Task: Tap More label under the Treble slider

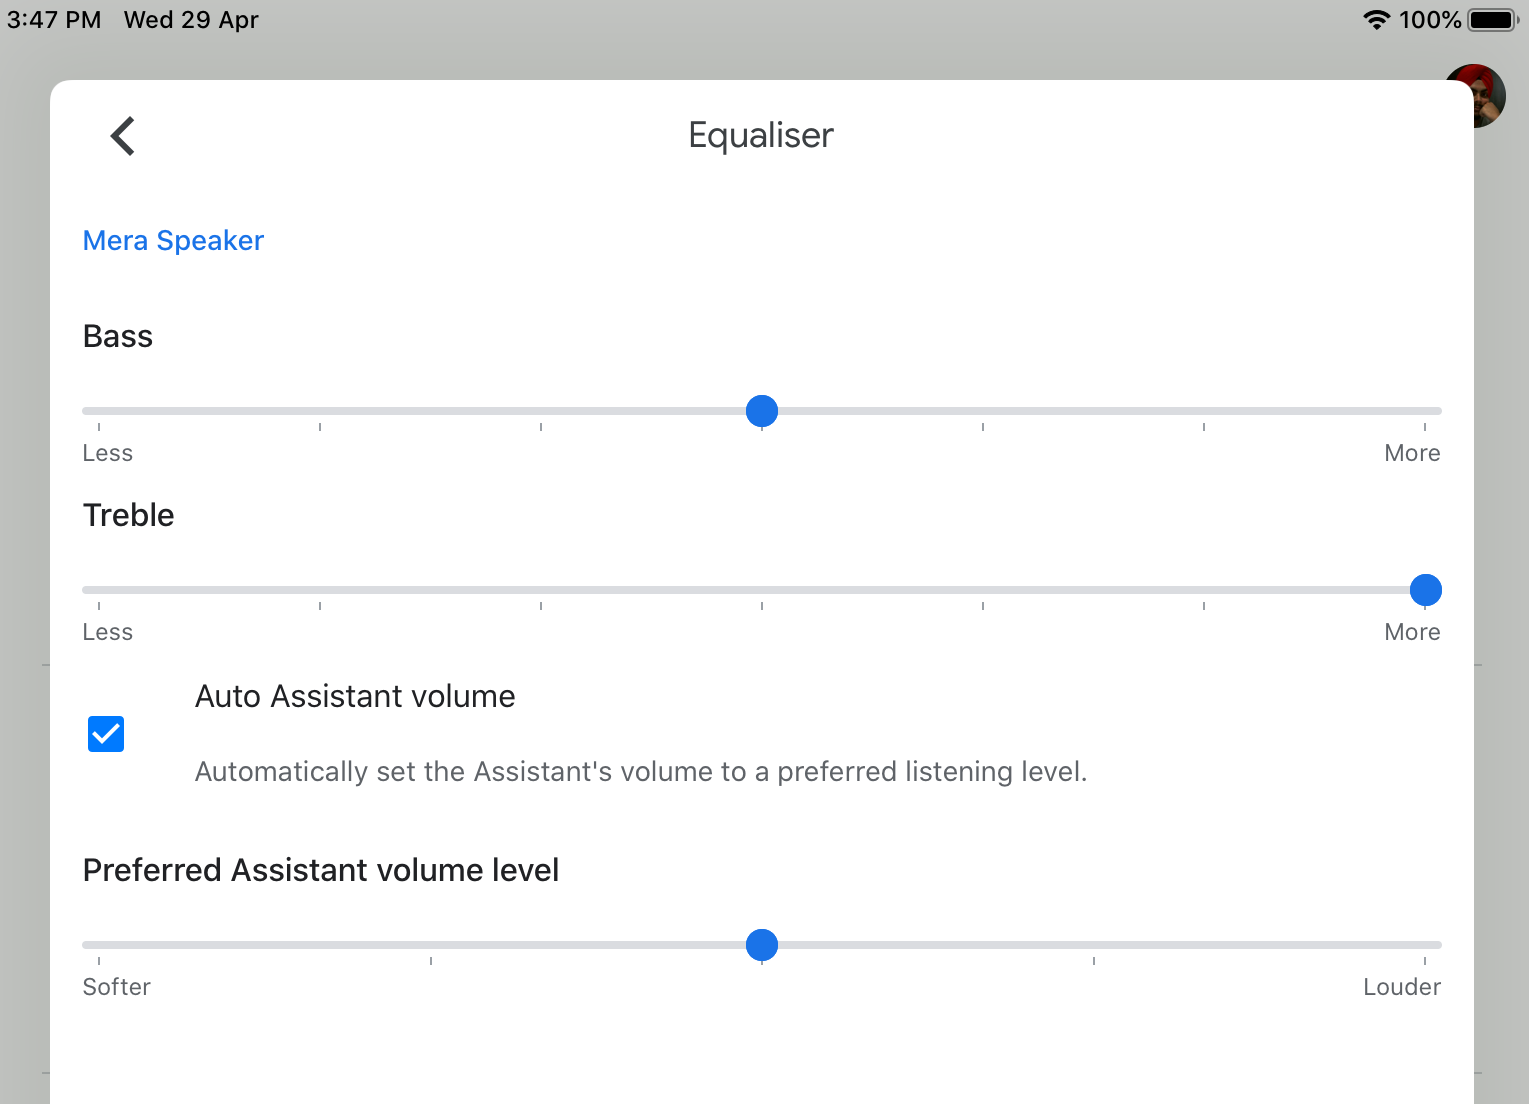Action: coord(1412,631)
